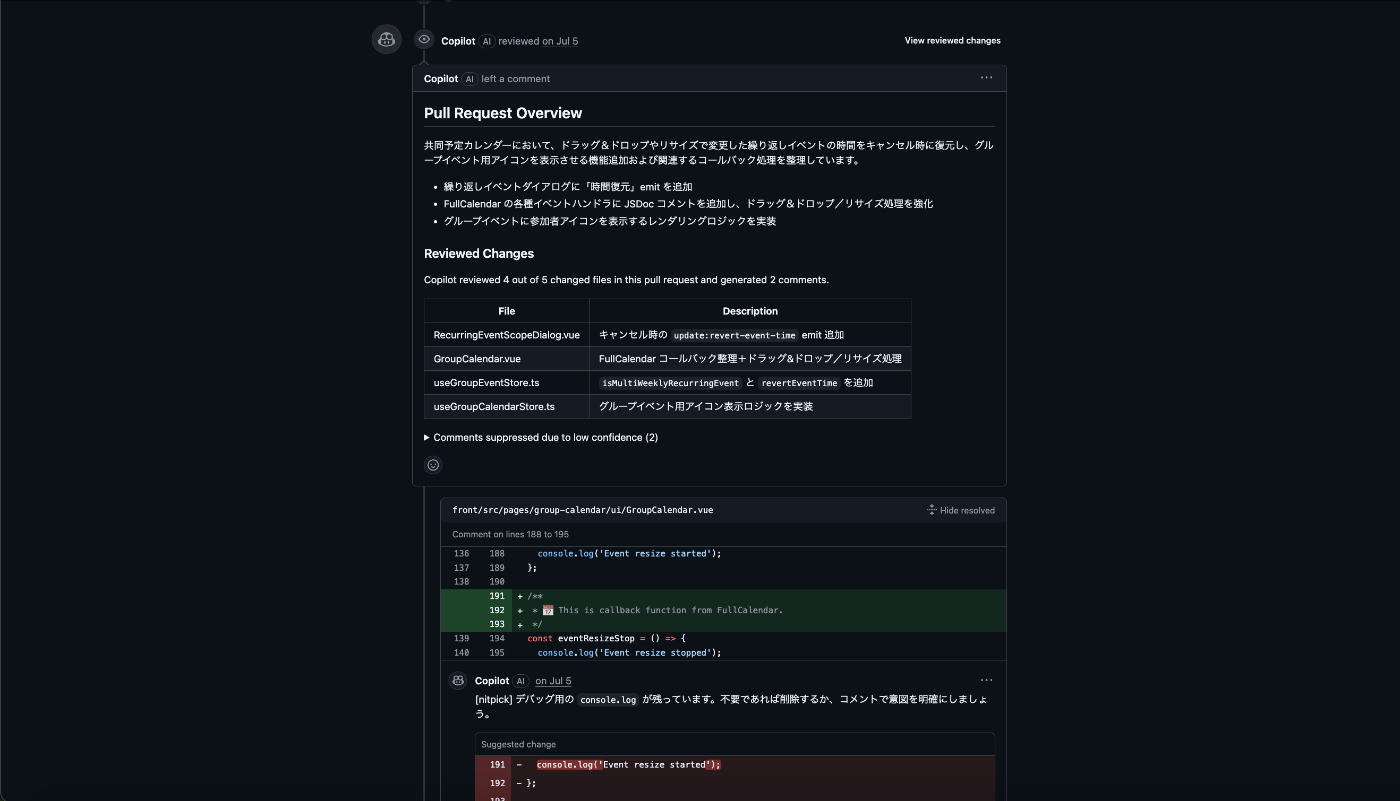
Task: Click GroupCalendar.vue cell in file table
Action: [x=507, y=359]
